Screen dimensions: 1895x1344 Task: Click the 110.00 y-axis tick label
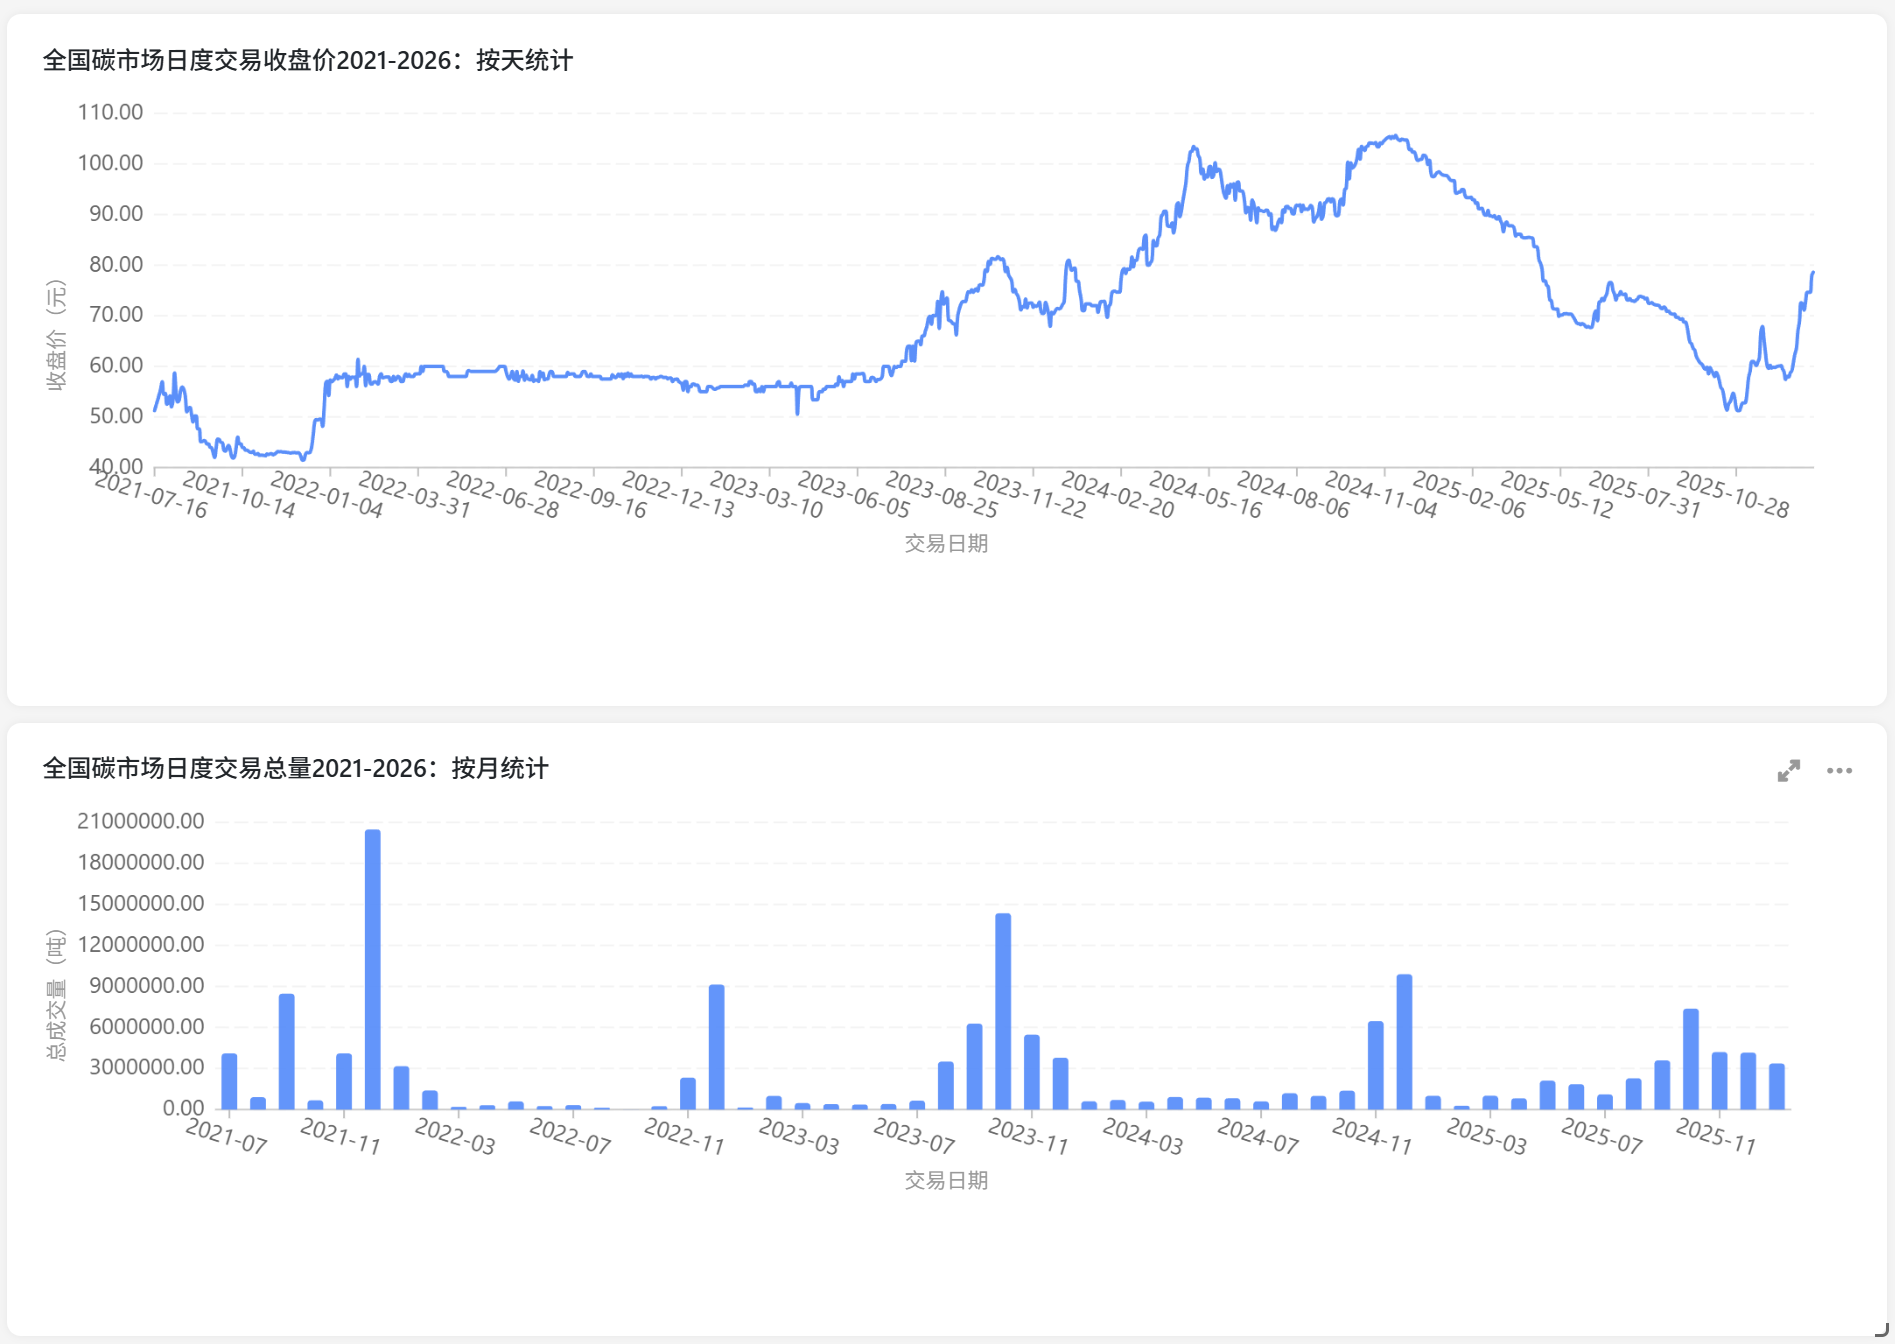pyautogui.click(x=110, y=112)
